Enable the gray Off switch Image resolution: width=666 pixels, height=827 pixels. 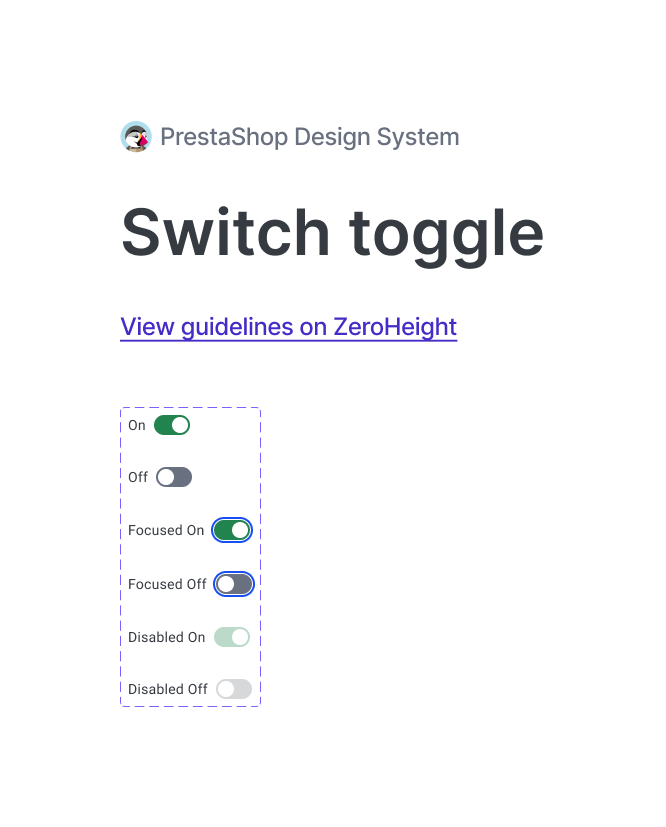174,477
